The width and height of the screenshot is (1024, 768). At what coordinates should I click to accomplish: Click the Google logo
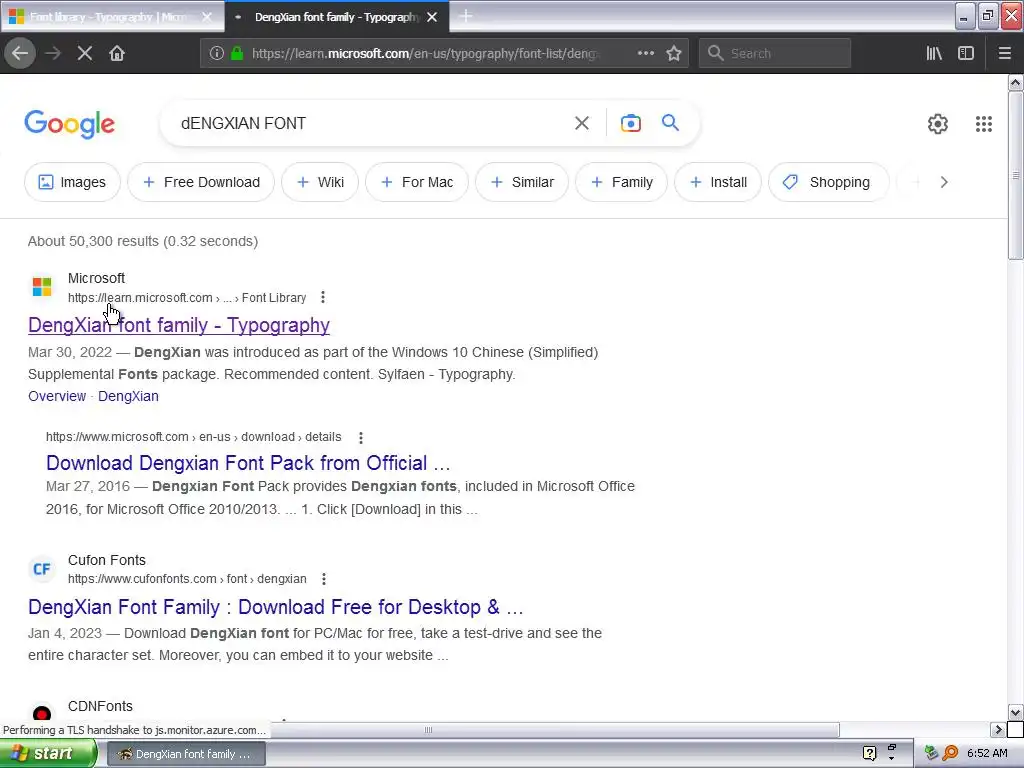70,124
